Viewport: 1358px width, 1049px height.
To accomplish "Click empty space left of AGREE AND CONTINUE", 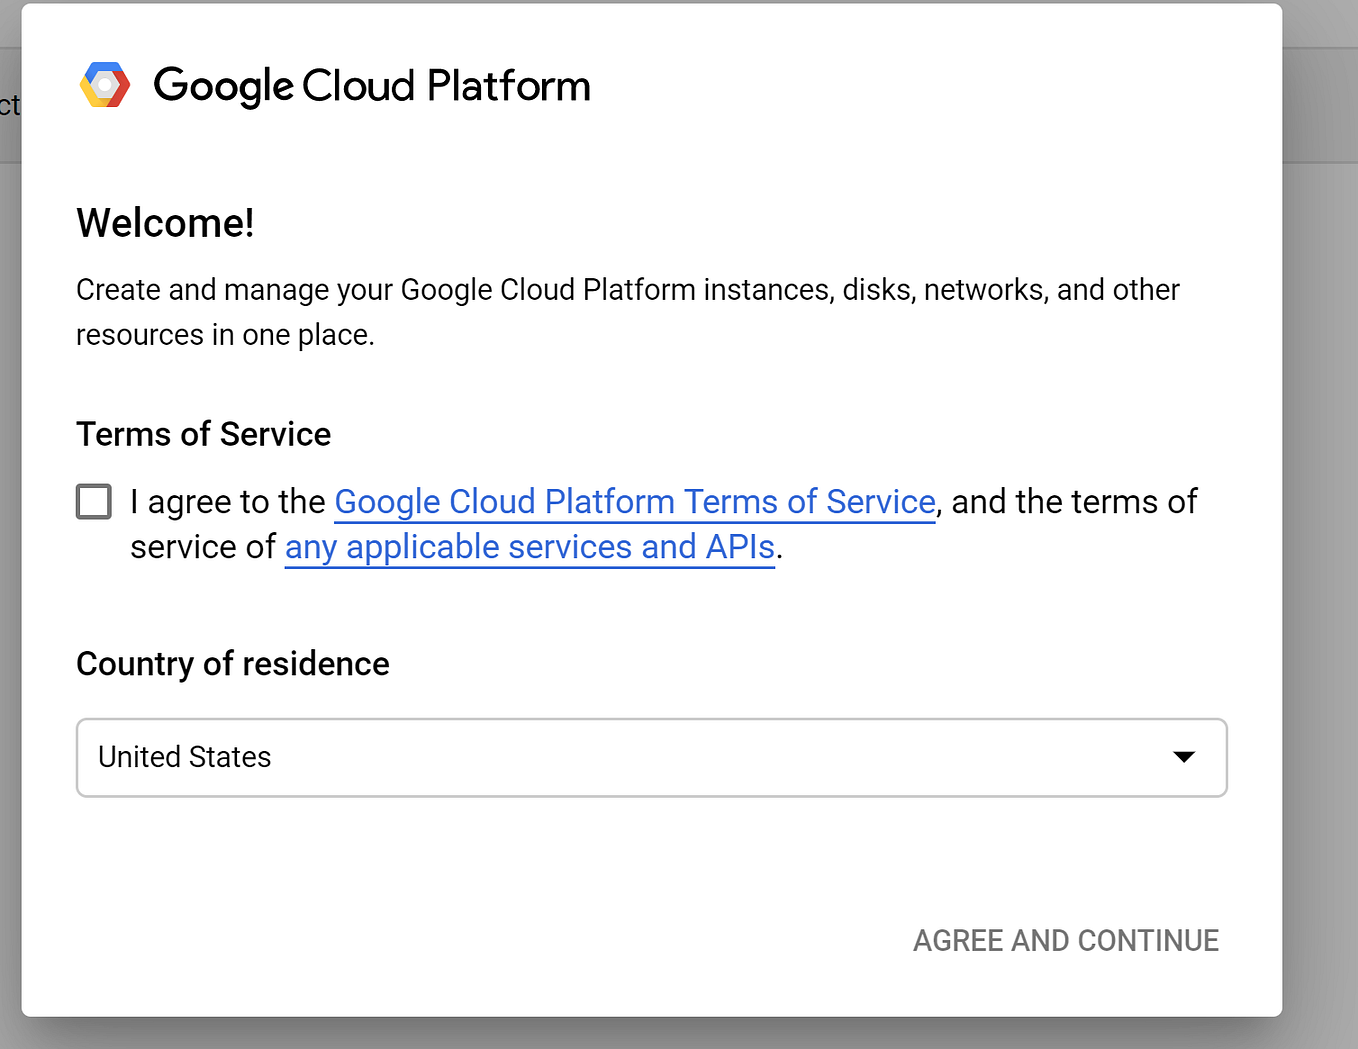I will click(480, 941).
